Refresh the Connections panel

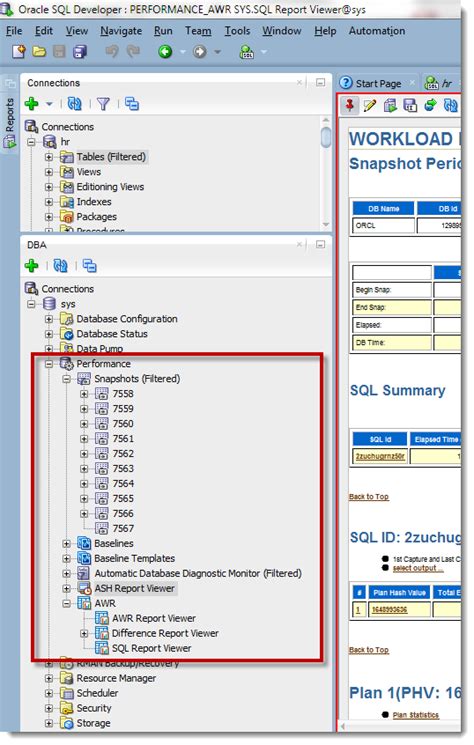coord(75,104)
